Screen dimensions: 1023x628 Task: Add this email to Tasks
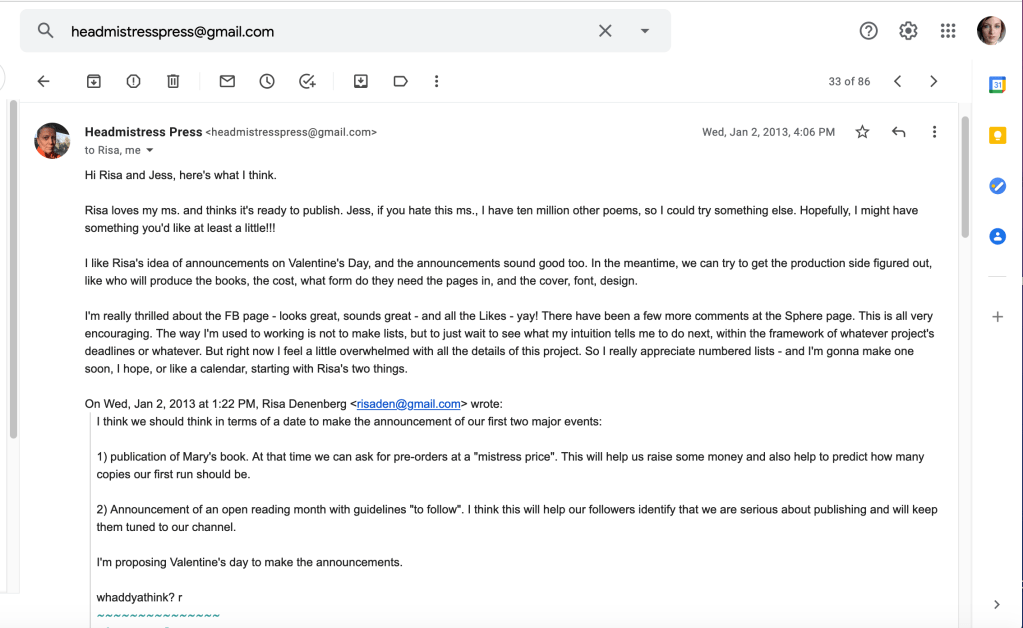(307, 81)
